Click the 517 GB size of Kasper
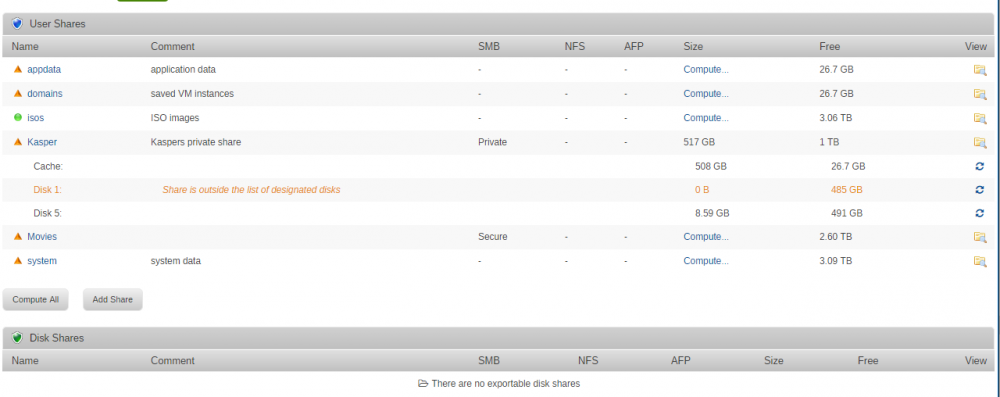The width and height of the screenshot is (1000, 397). tap(699, 142)
